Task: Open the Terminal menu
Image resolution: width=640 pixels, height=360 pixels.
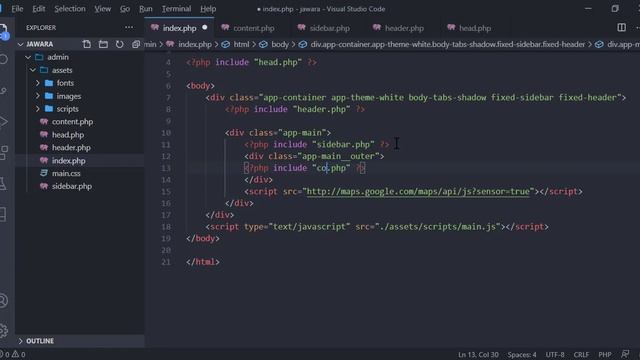Action: [176, 9]
